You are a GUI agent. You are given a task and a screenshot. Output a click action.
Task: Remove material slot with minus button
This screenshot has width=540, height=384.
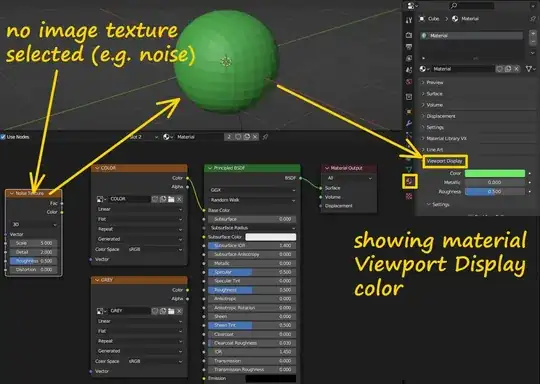tap(532, 42)
